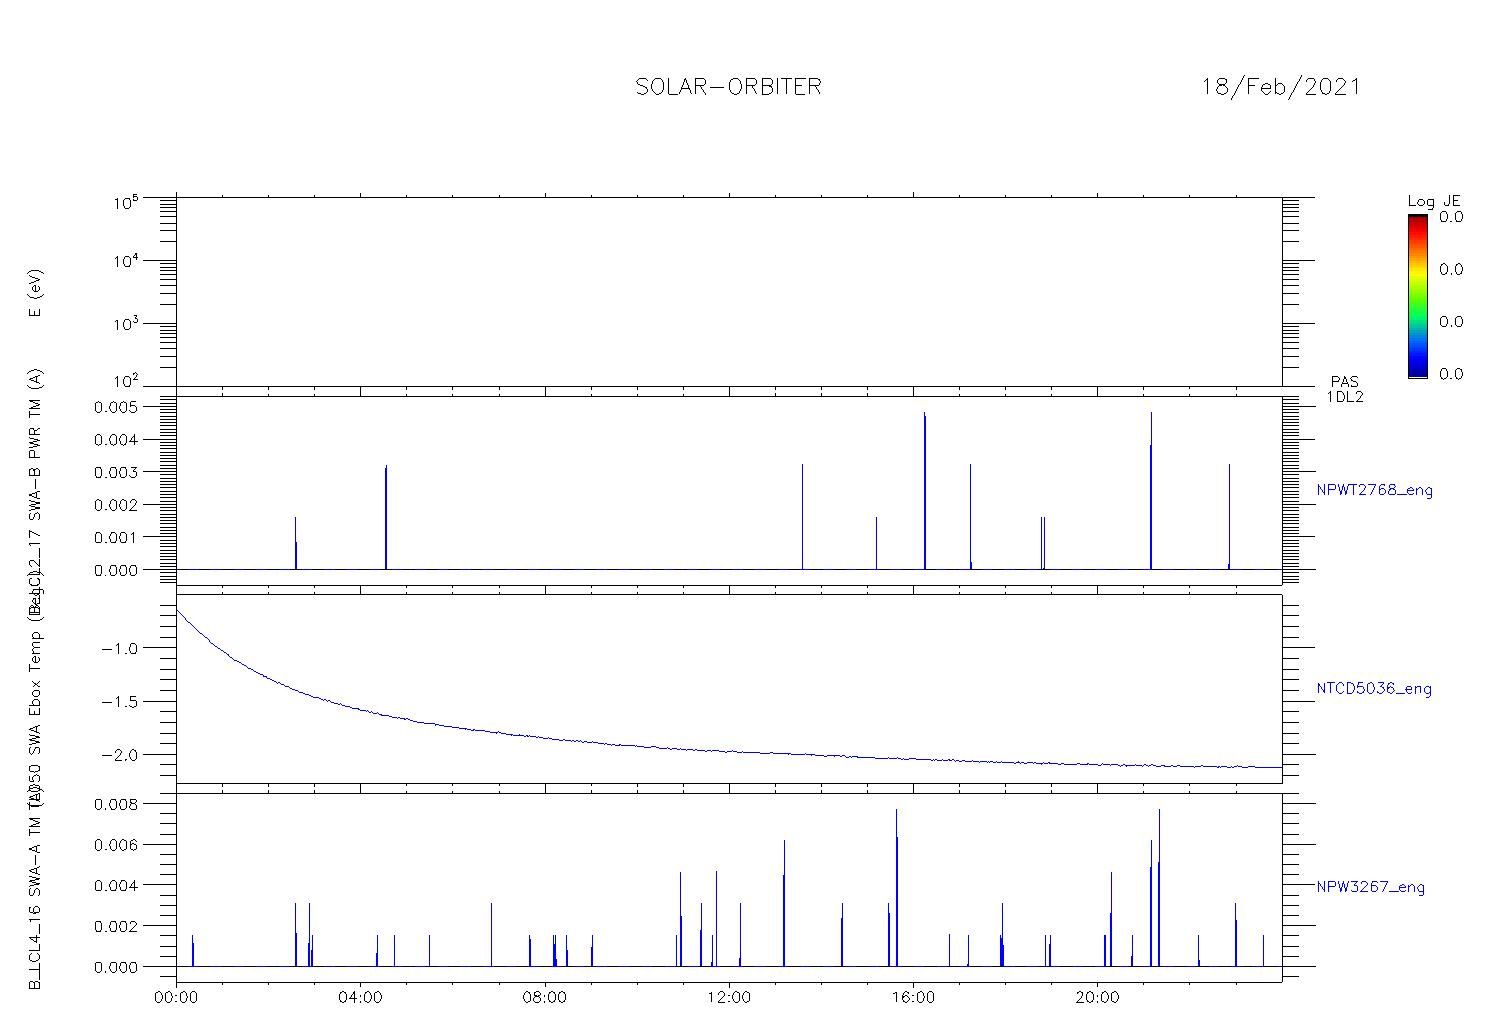Viewport: 1512px width, 1020px height.
Task: Click the NTCD5036_eng parameter label
Action: click(x=1374, y=689)
